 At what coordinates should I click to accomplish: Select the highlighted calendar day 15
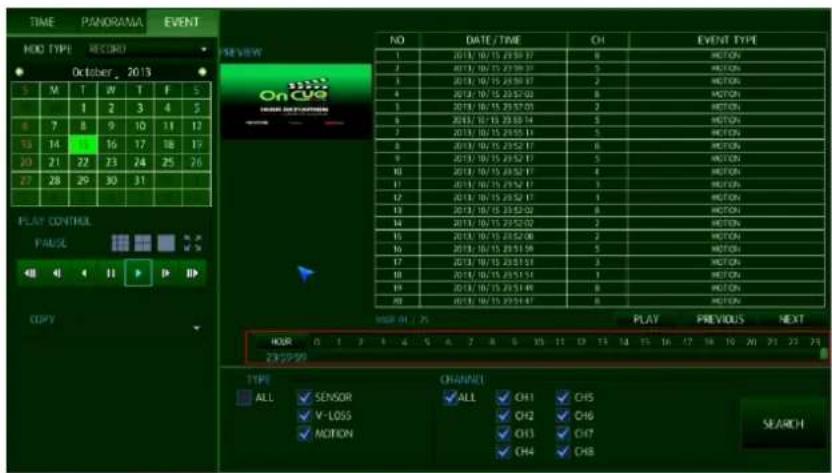pyautogui.click(x=83, y=144)
